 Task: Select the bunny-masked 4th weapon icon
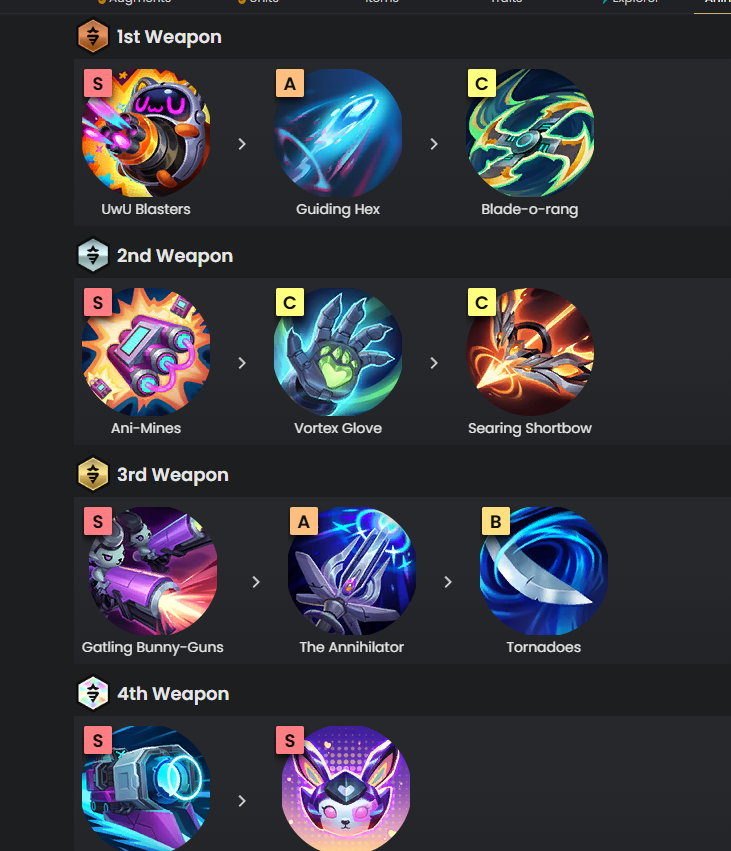(x=346, y=789)
